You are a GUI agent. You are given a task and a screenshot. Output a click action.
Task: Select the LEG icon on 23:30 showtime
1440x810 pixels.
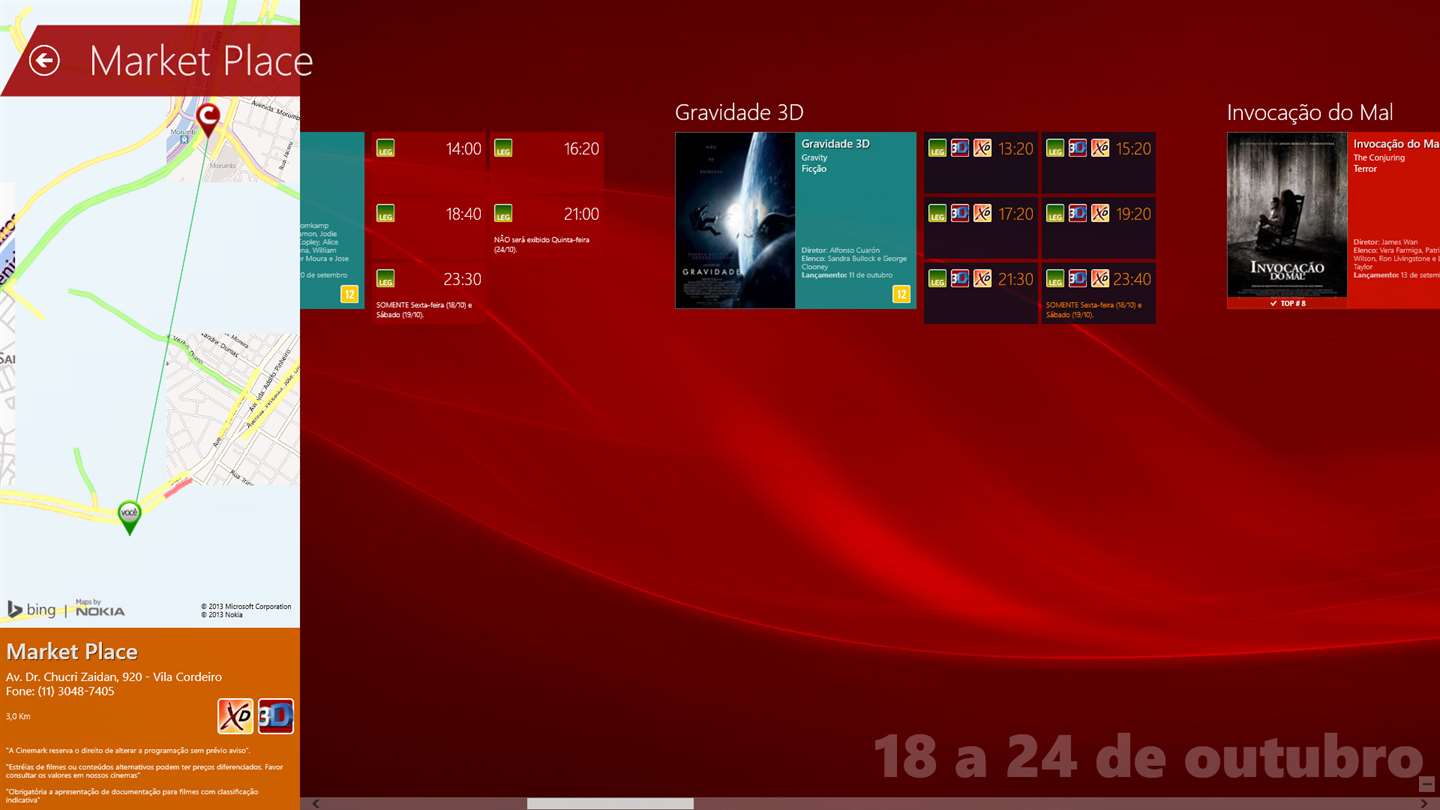(x=385, y=278)
